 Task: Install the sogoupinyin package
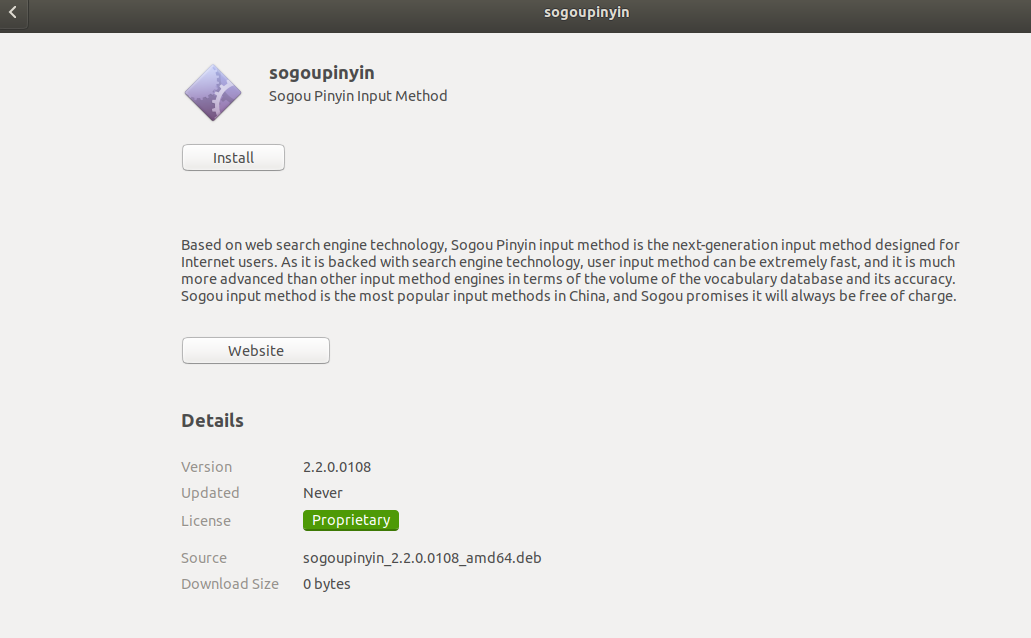pos(233,158)
